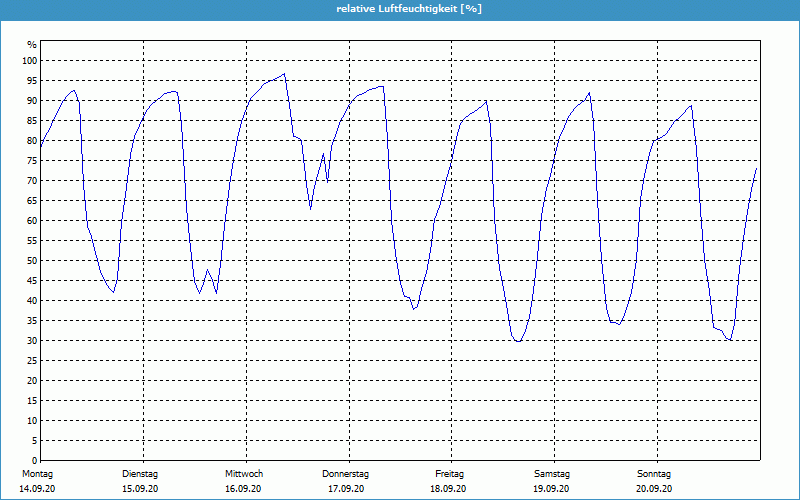Select the 'Mittwoch' day label

pos(244,473)
